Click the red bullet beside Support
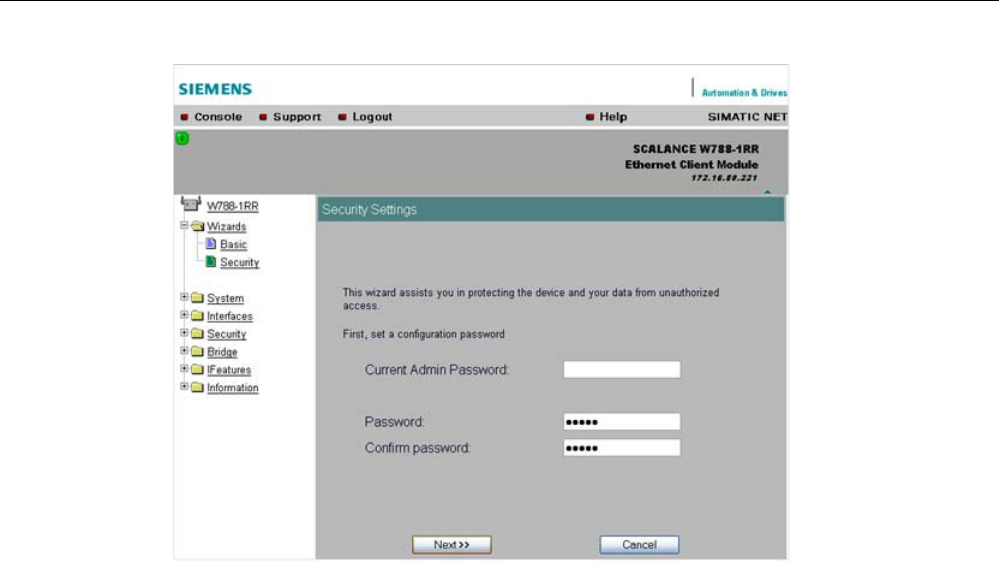 [x=263, y=117]
